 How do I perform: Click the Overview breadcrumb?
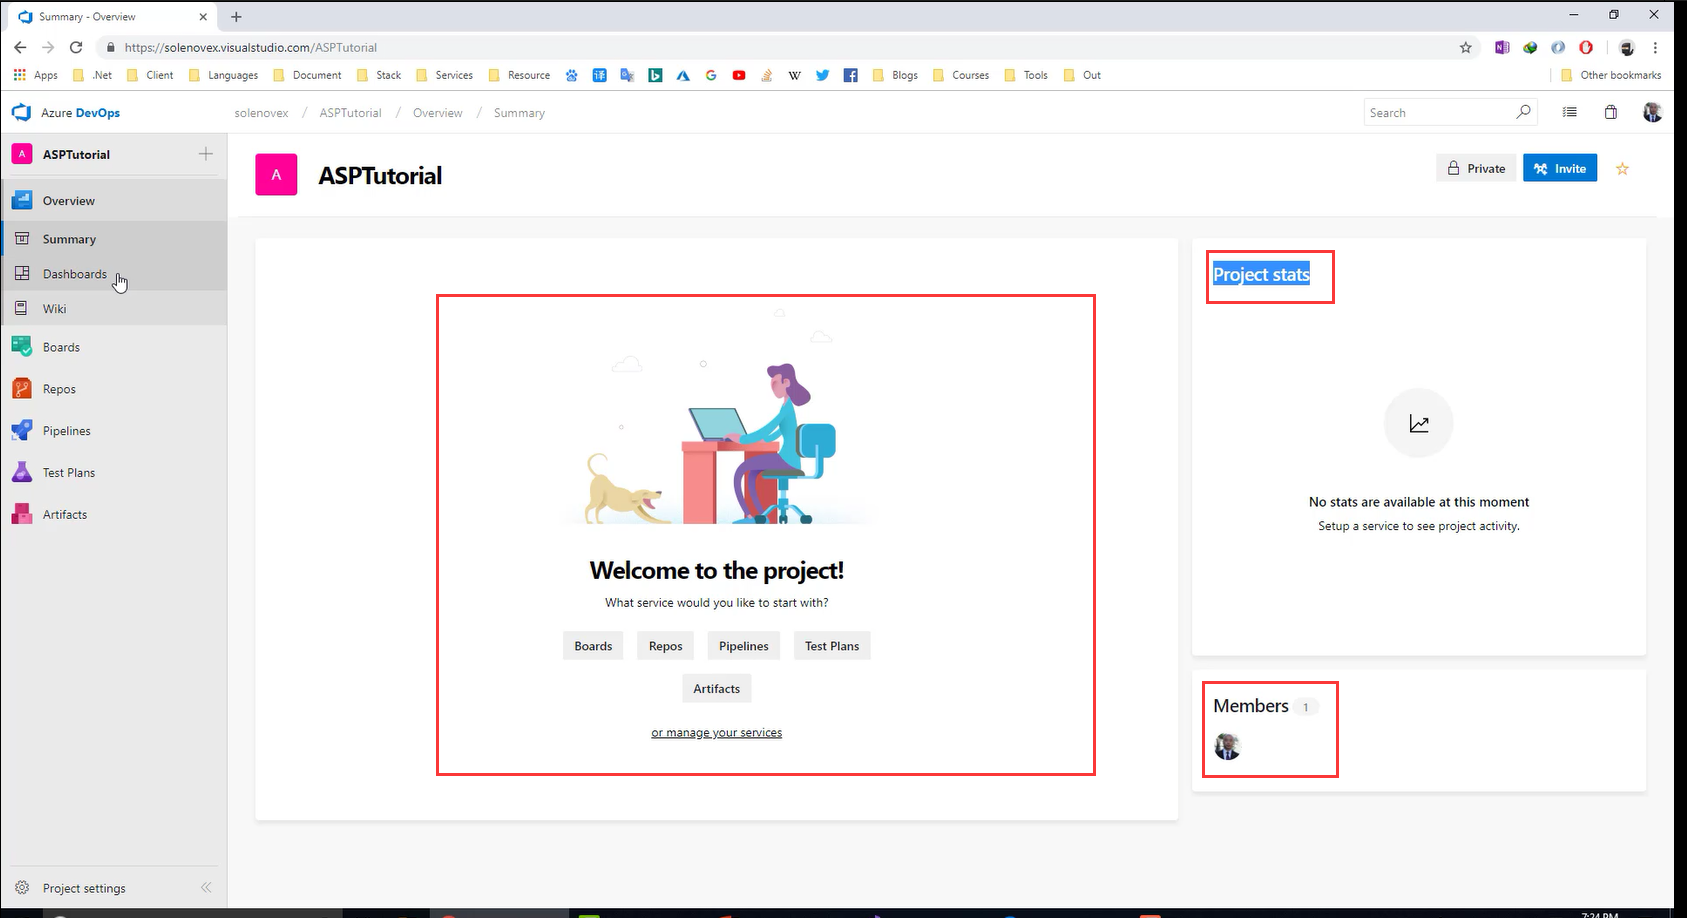click(x=438, y=113)
